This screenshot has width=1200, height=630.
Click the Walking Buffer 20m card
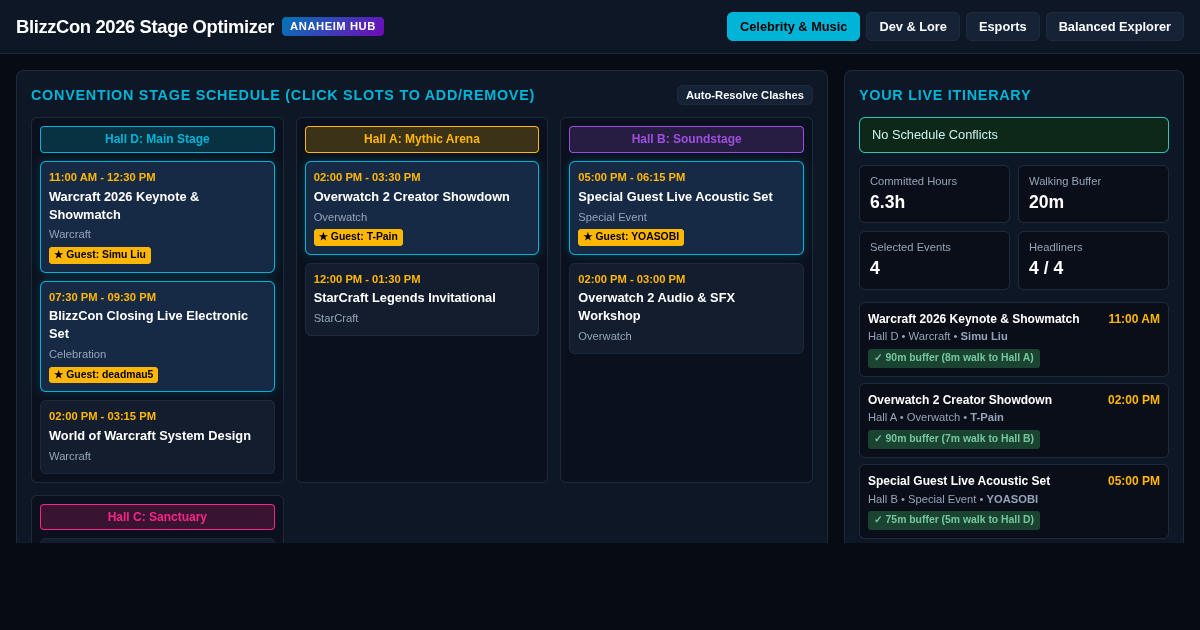click(x=1093, y=194)
